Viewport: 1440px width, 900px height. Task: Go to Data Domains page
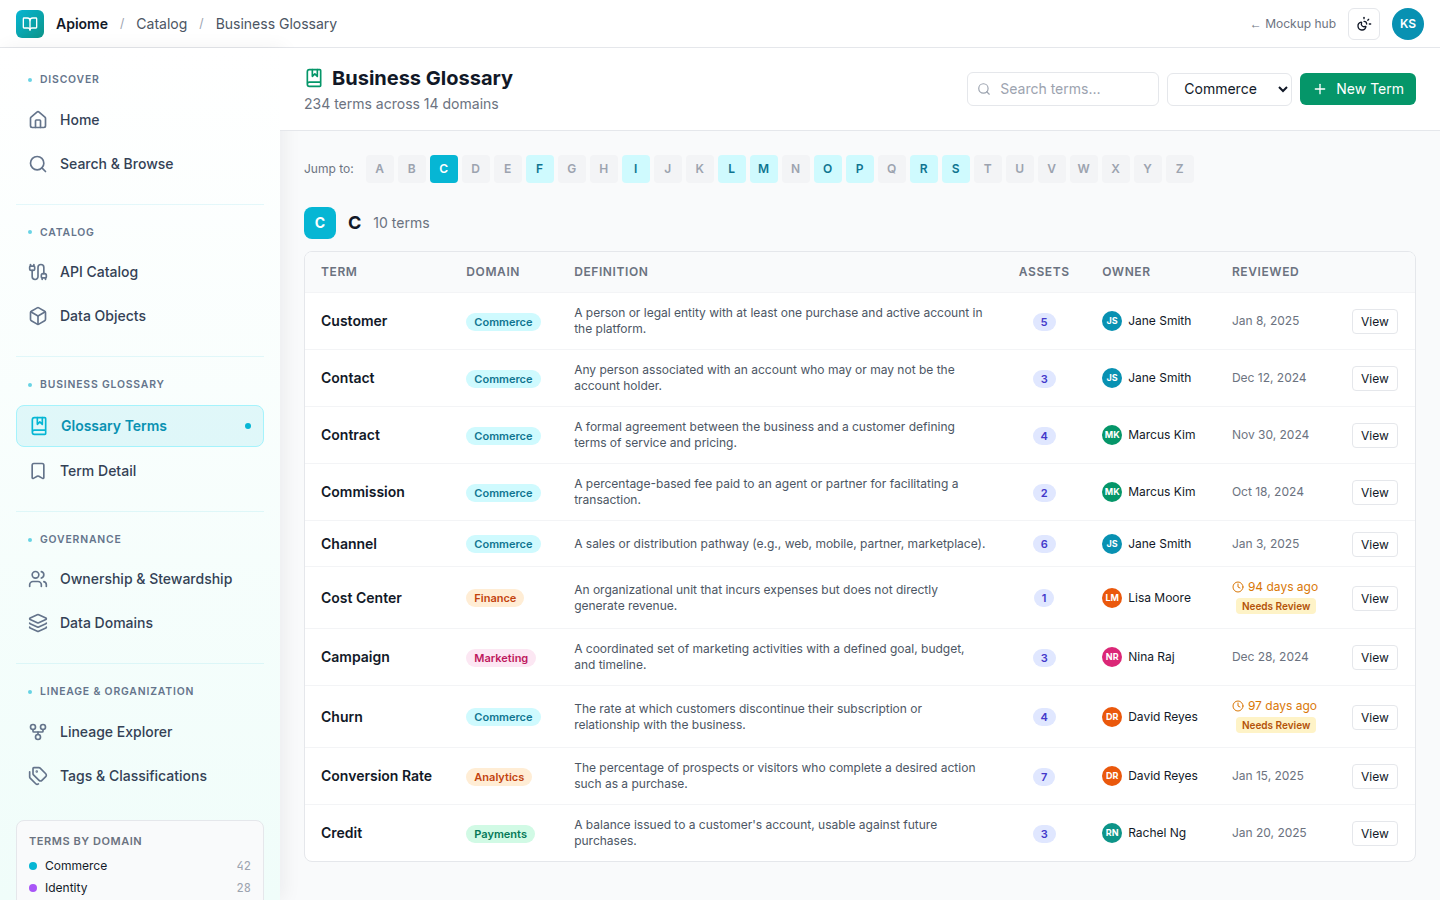pos(140,623)
